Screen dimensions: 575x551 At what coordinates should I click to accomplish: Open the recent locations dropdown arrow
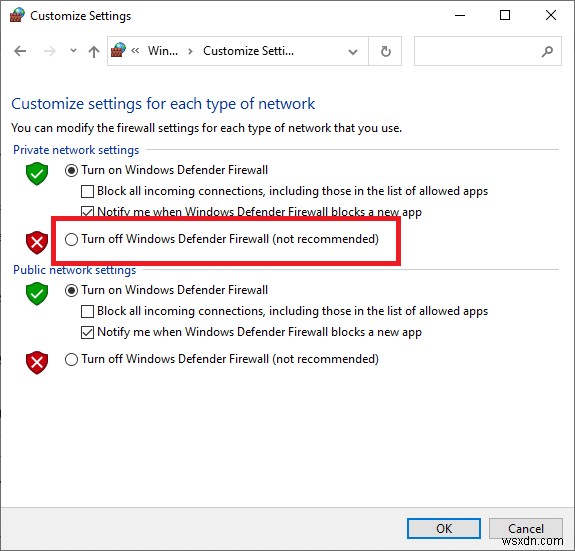73,51
